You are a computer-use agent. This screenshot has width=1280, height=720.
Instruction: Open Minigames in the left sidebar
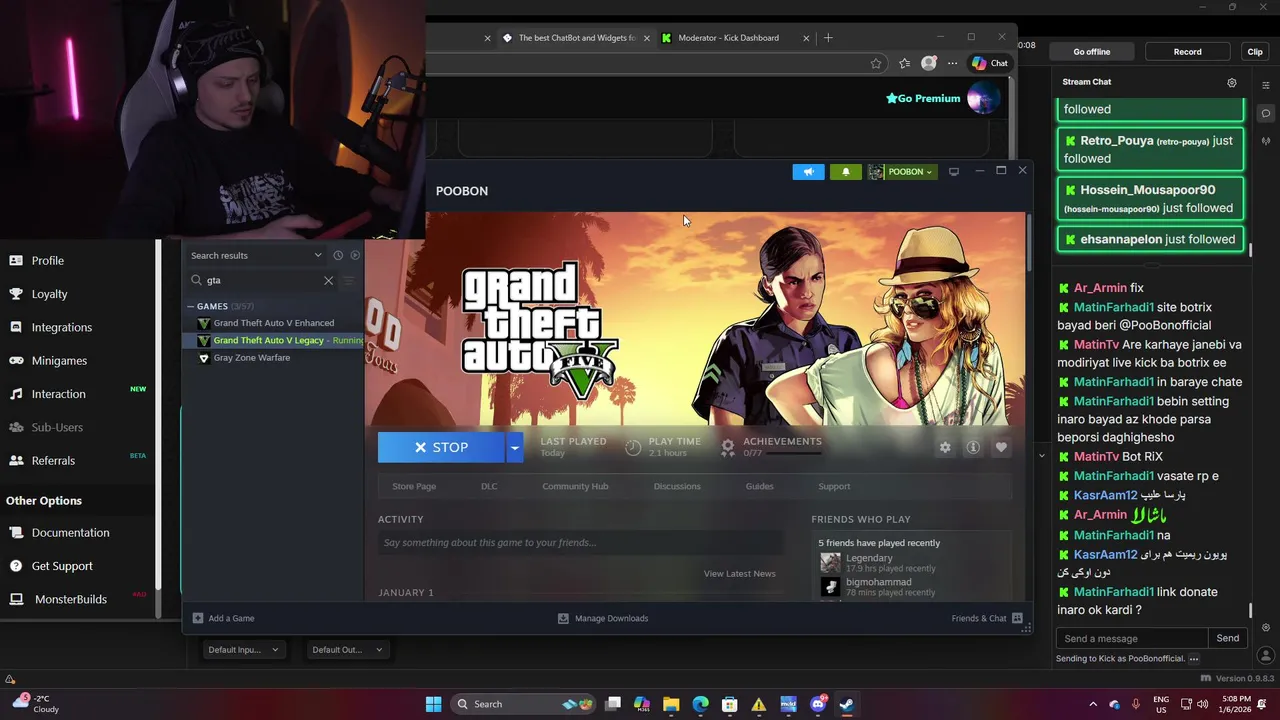59,361
